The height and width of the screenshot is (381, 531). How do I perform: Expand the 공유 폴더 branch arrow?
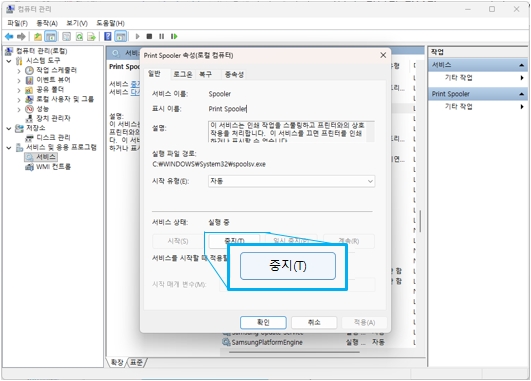coord(19,90)
